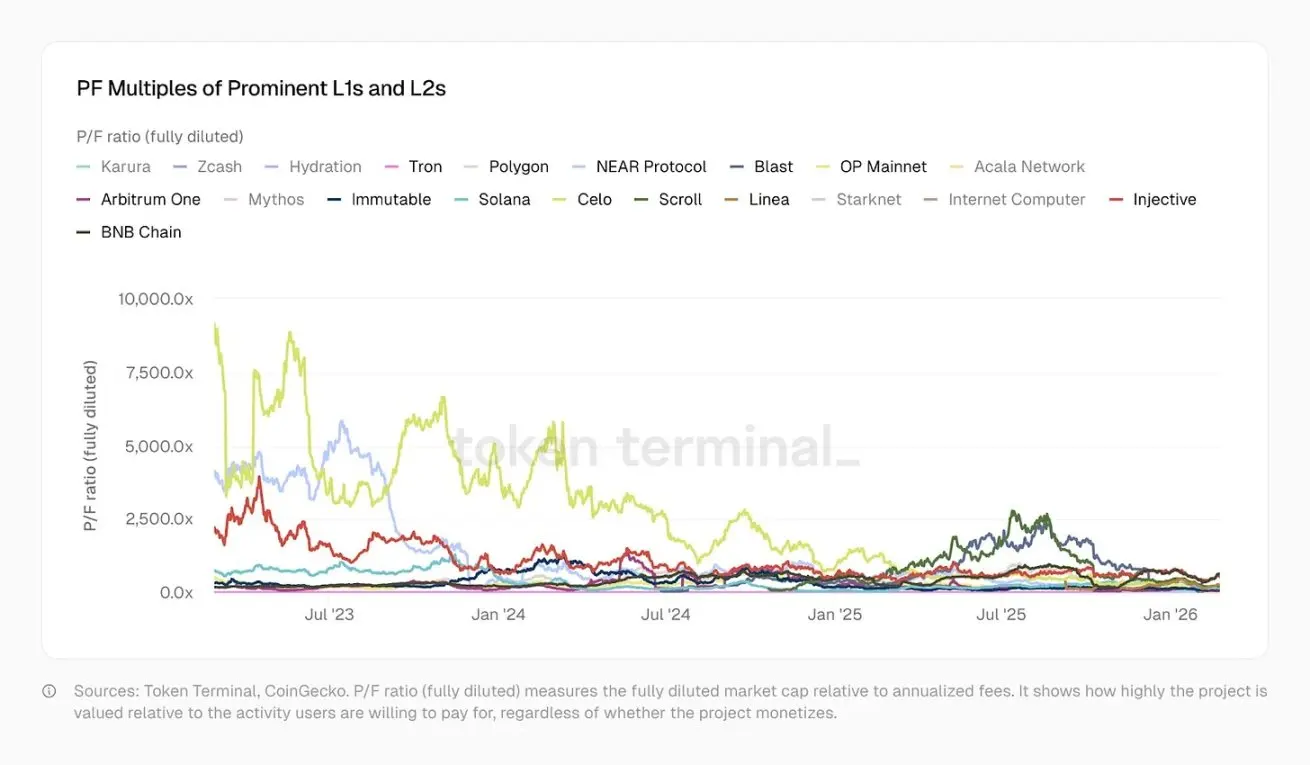Click the info icon beside Sources text
Image resolution: width=1310 pixels, height=765 pixels.
pyautogui.click(x=49, y=691)
